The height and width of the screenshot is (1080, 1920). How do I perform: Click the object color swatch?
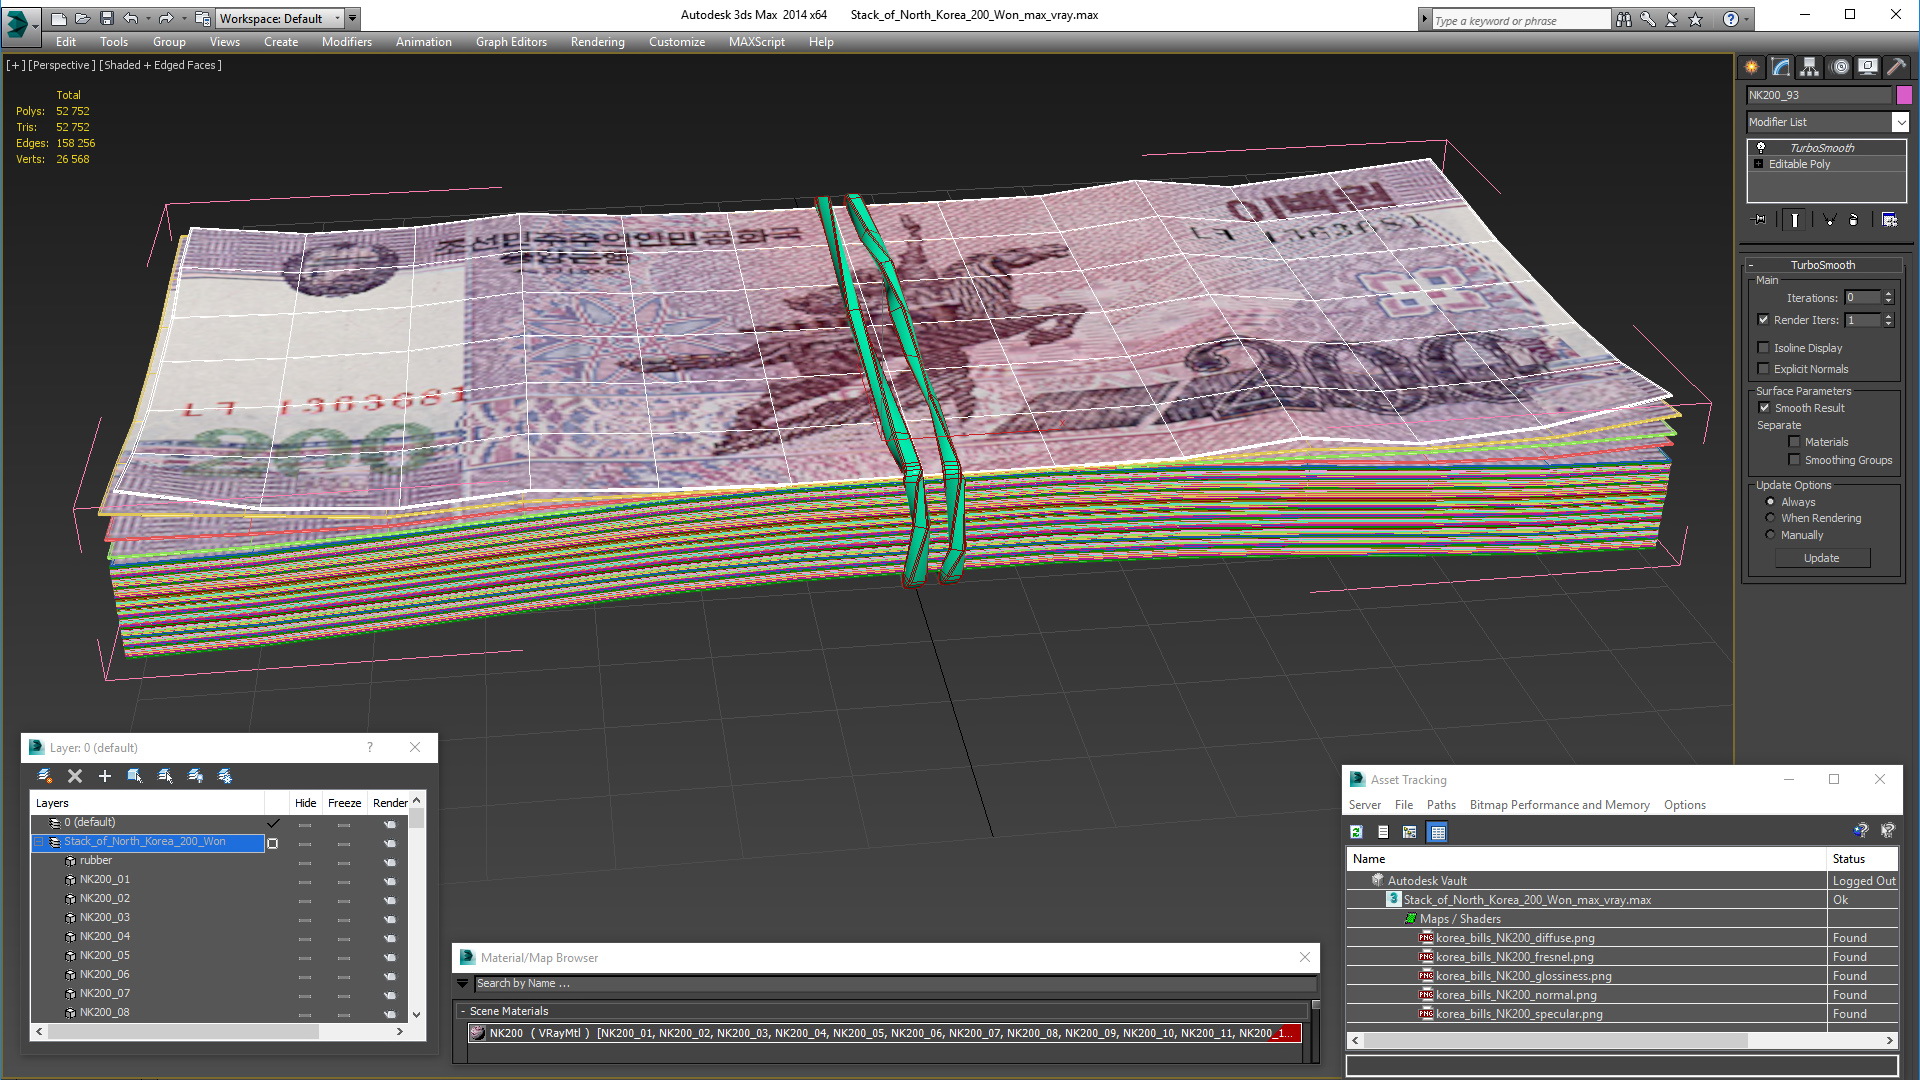click(x=1904, y=95)
